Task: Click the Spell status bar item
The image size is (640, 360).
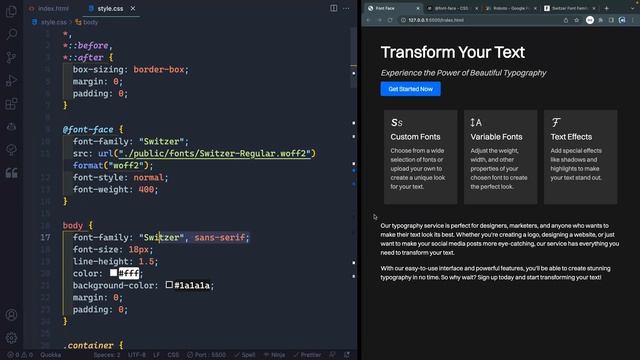Action: pos(244,355)
